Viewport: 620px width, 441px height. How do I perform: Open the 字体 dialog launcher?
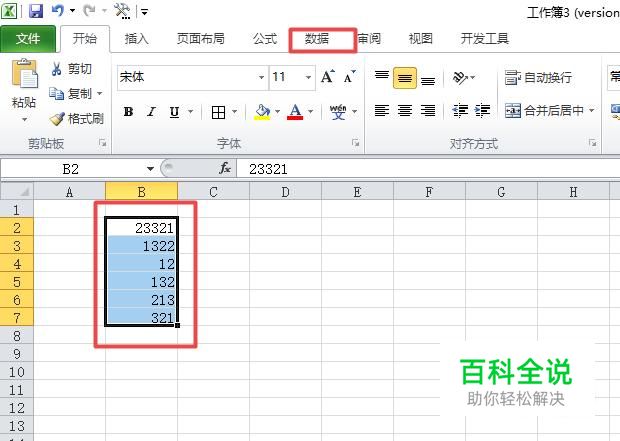[x=355, y=143]
